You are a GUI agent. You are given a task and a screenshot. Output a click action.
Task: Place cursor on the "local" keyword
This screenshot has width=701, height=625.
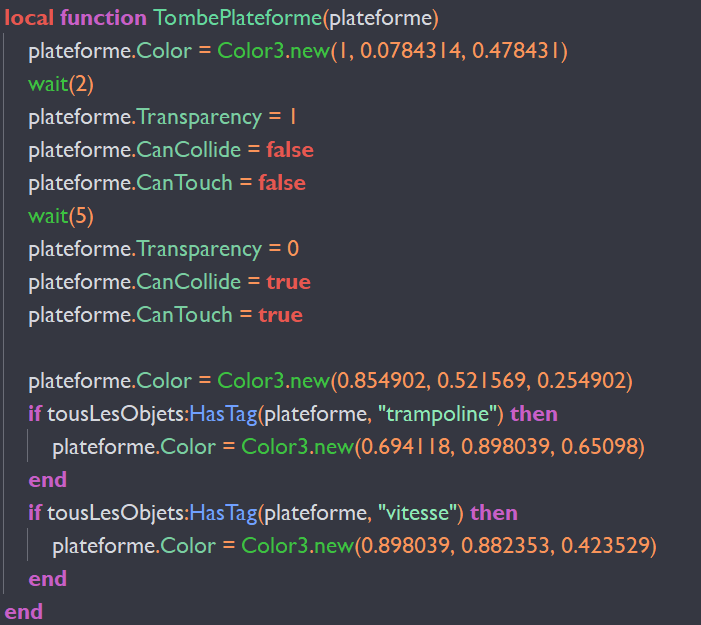[29, 18]
